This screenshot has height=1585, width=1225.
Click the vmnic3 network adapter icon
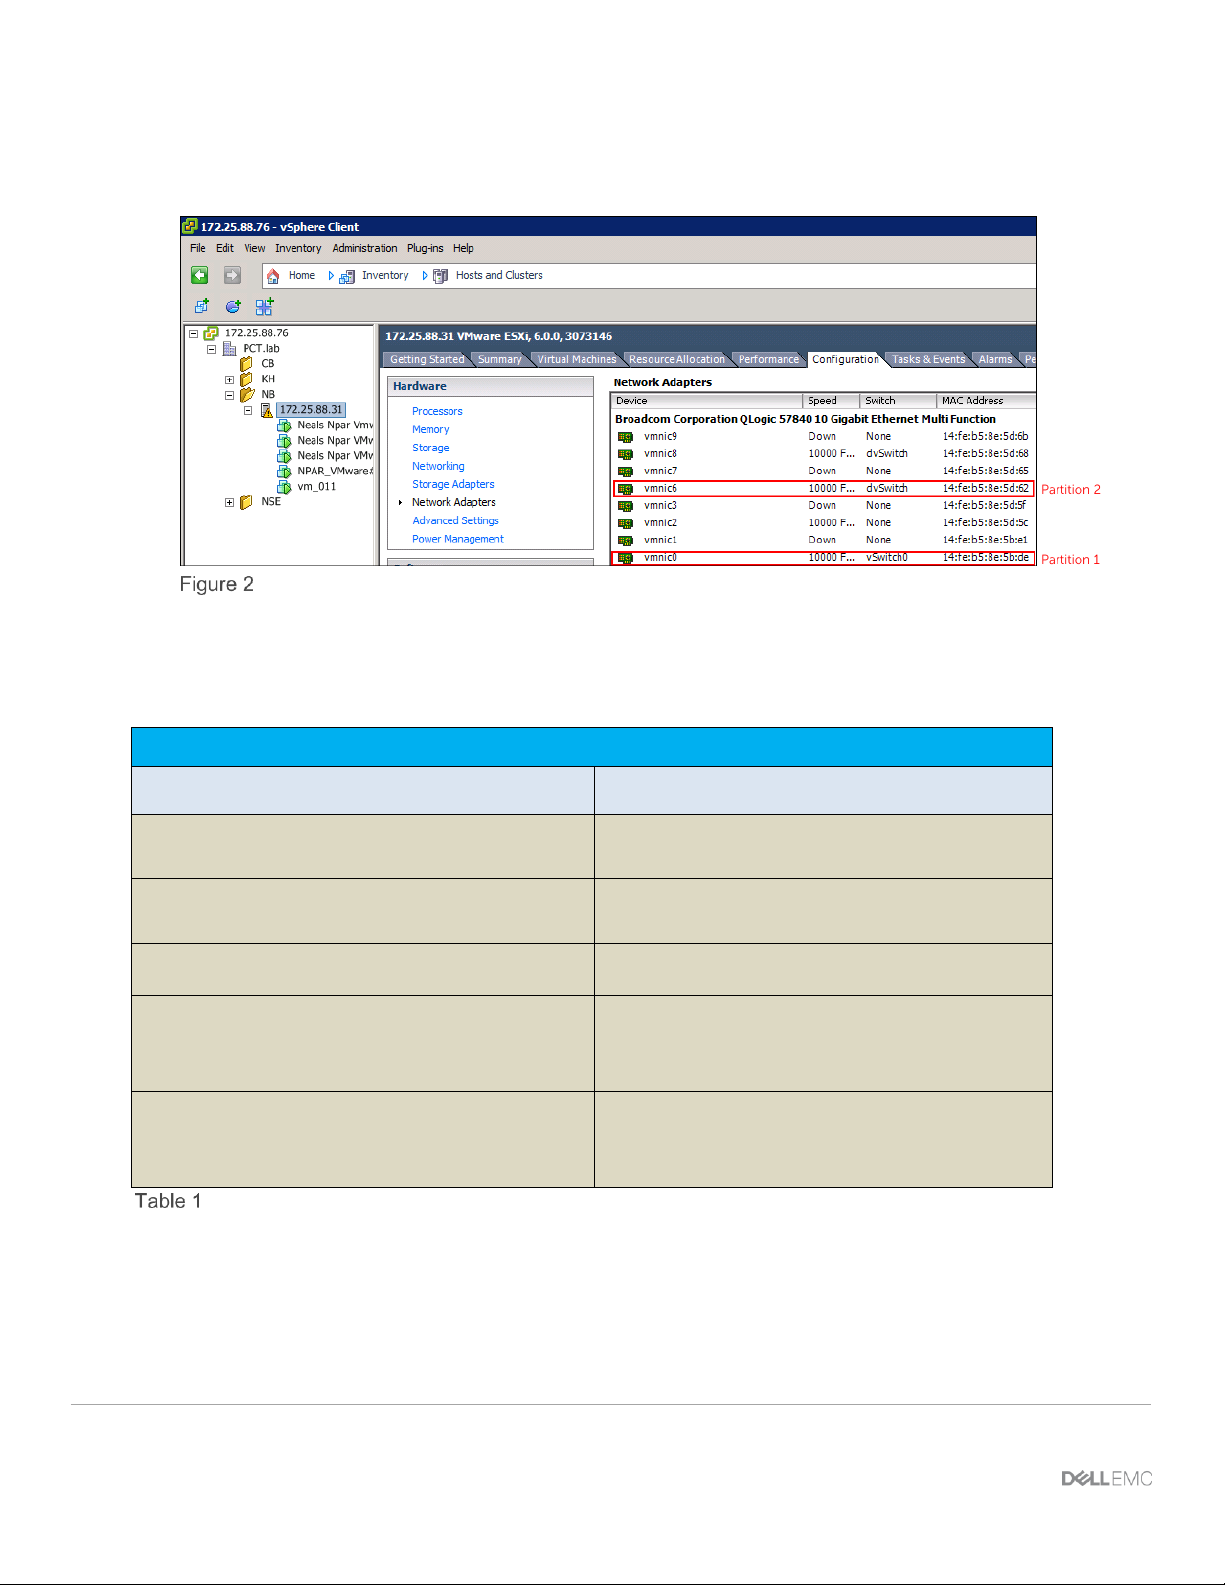pyautogui.click(x=625, y=506)
